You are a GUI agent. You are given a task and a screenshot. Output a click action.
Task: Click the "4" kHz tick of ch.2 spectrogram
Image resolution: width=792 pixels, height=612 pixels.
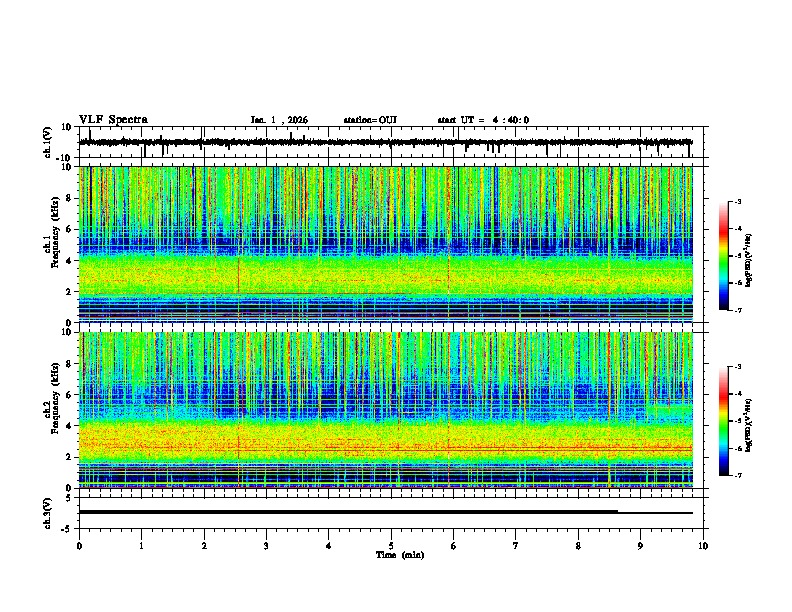point(70,426)
